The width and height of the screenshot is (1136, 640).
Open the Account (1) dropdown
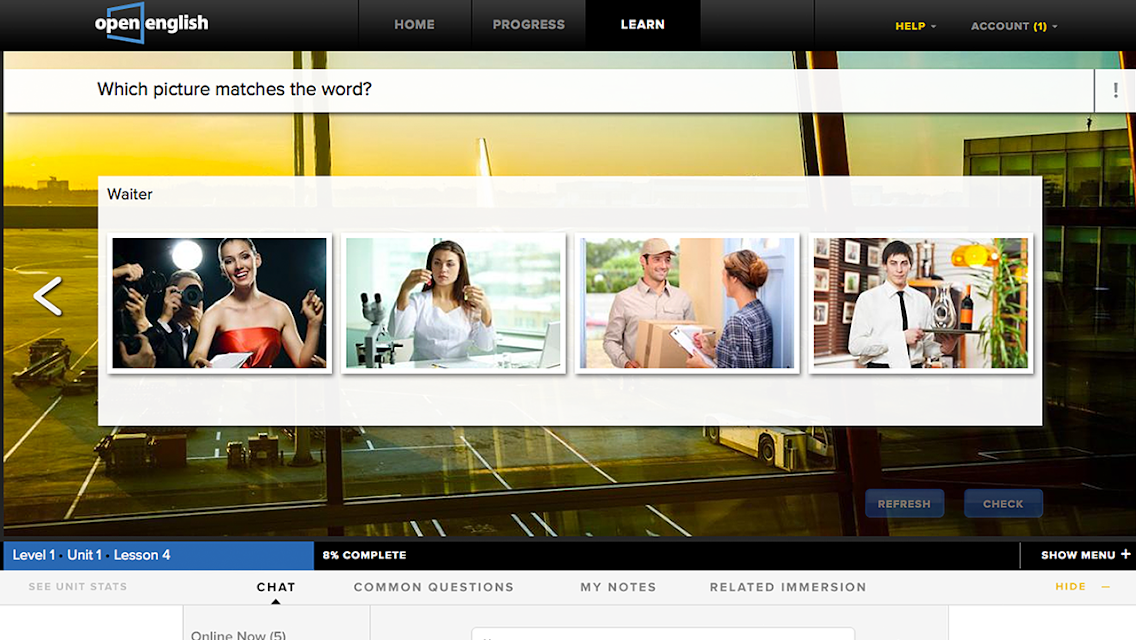[x=1014, y=26]
